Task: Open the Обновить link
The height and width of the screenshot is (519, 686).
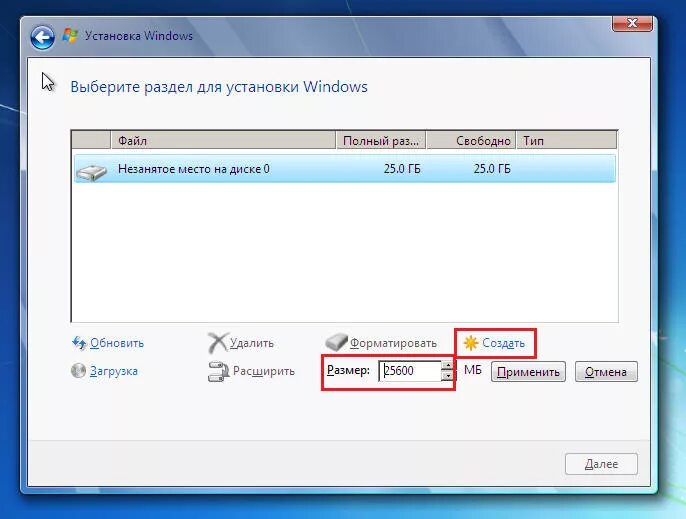Action: 117,343
